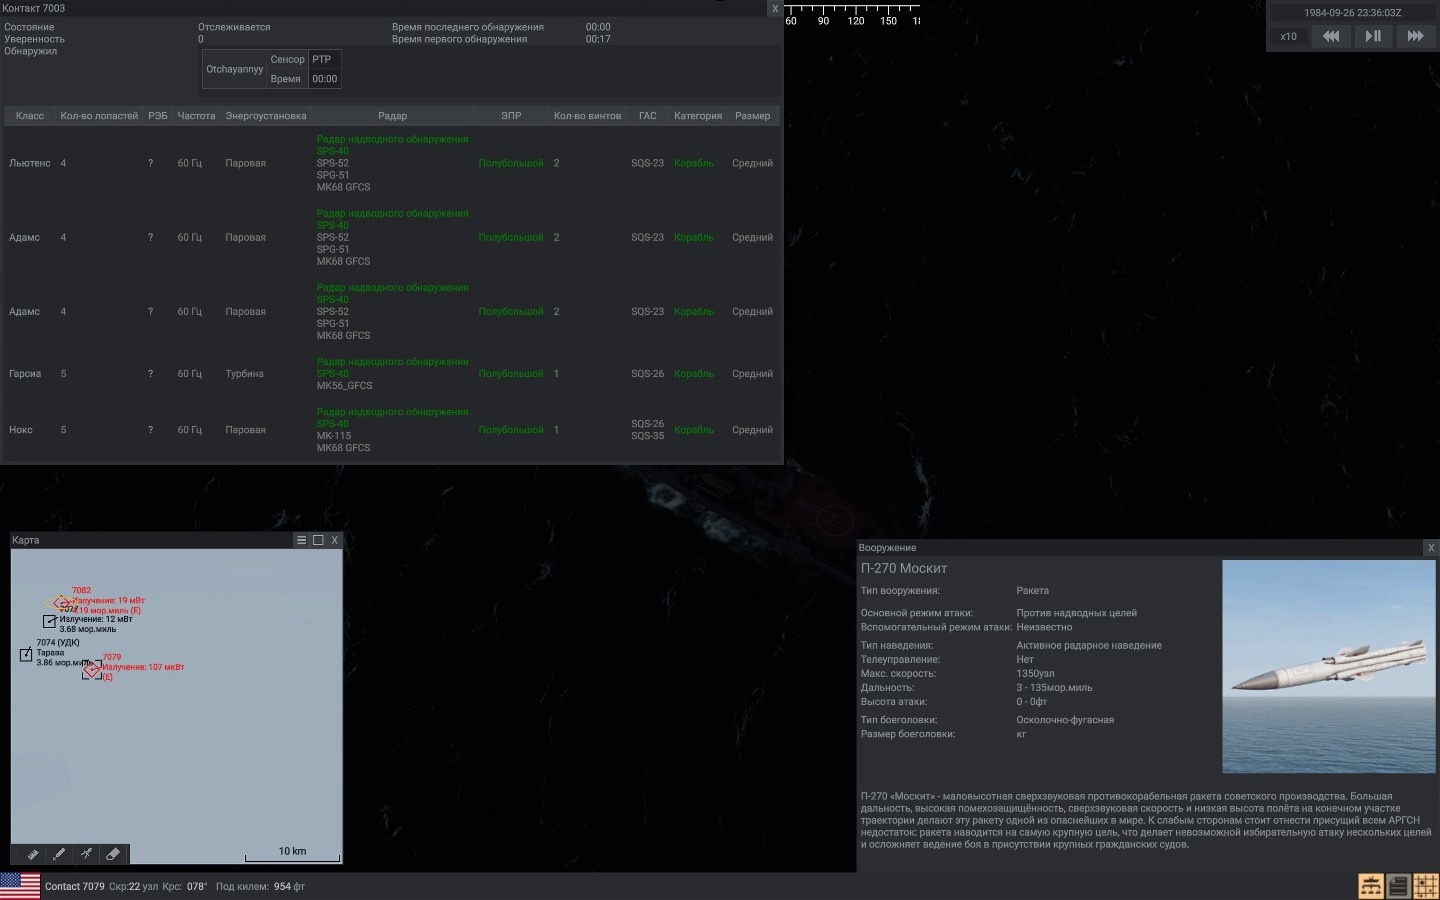Select contact 7079 on the map
The width and height of the screenshot is (1440, 900).
tap(91, 669)
